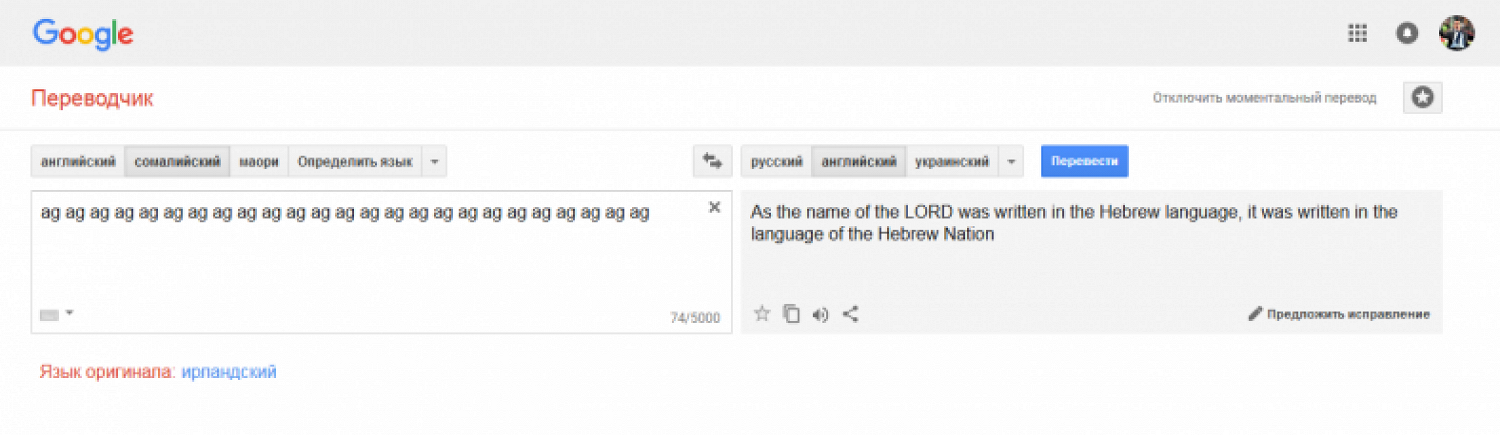Viewport: 1500px width, 435px height.
Task: Expand the source language list dropdown
Action: tap(434, 161)
